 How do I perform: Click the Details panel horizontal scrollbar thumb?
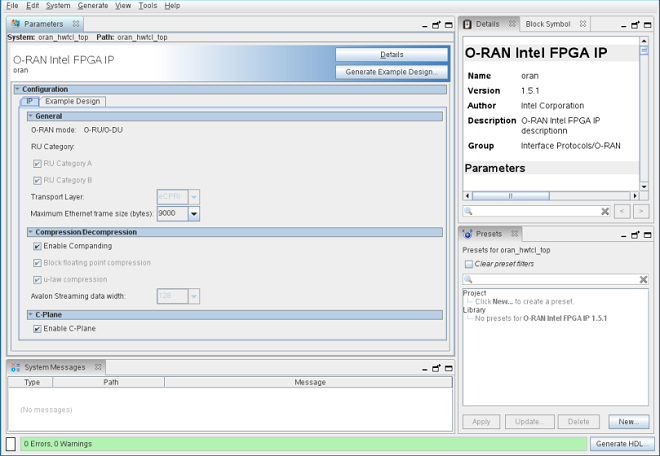[x=511, y=196]
